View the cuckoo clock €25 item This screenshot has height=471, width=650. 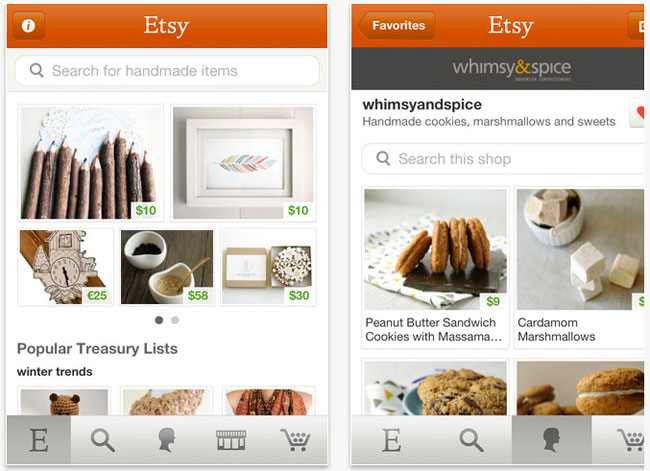tap(65, 267)
